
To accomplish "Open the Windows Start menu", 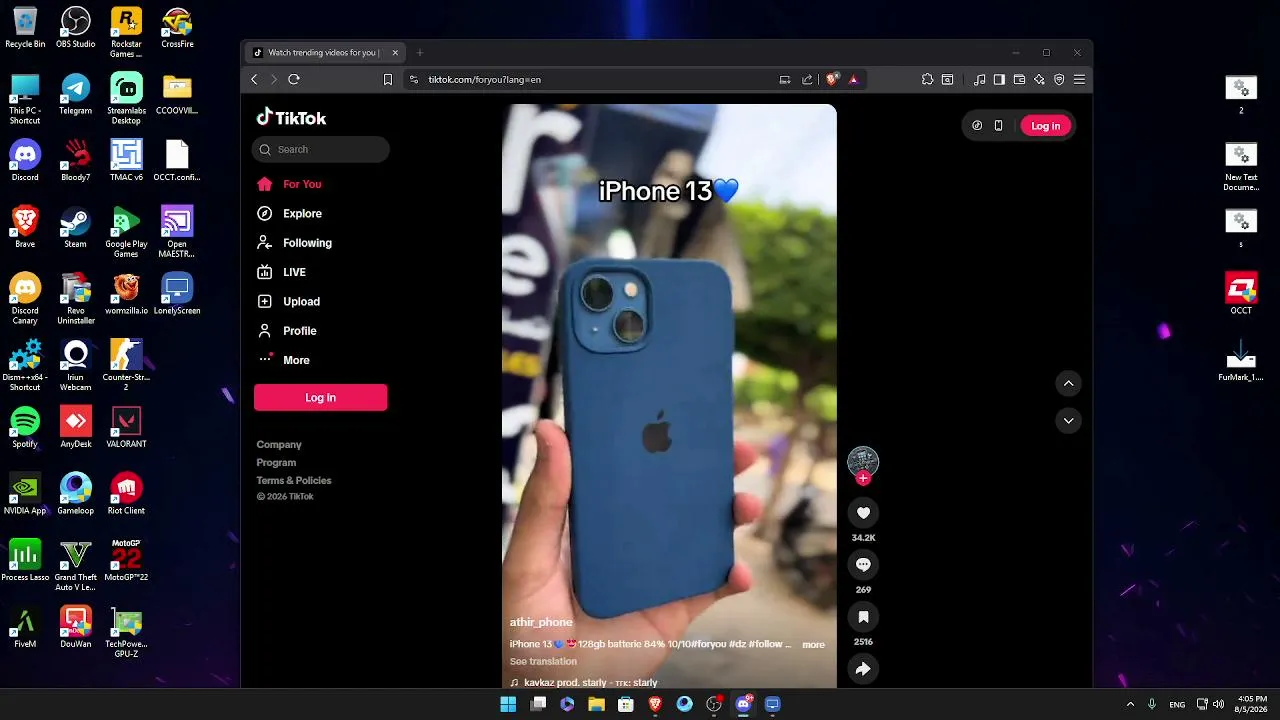I will click(x=508, y=704).
